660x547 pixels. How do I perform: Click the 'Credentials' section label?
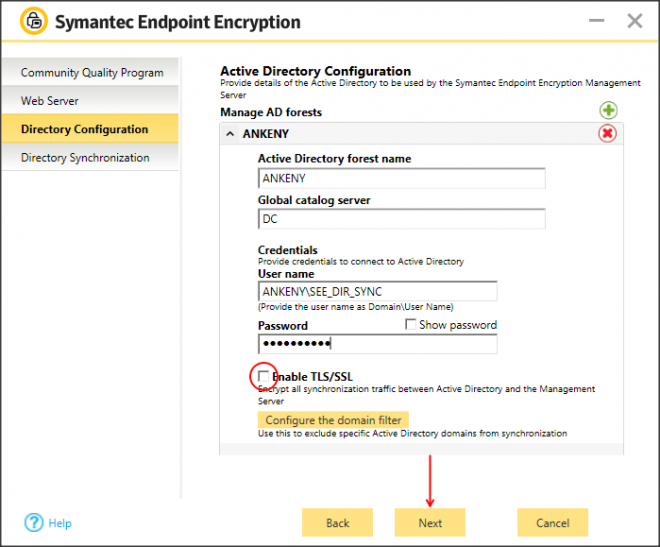287,250
